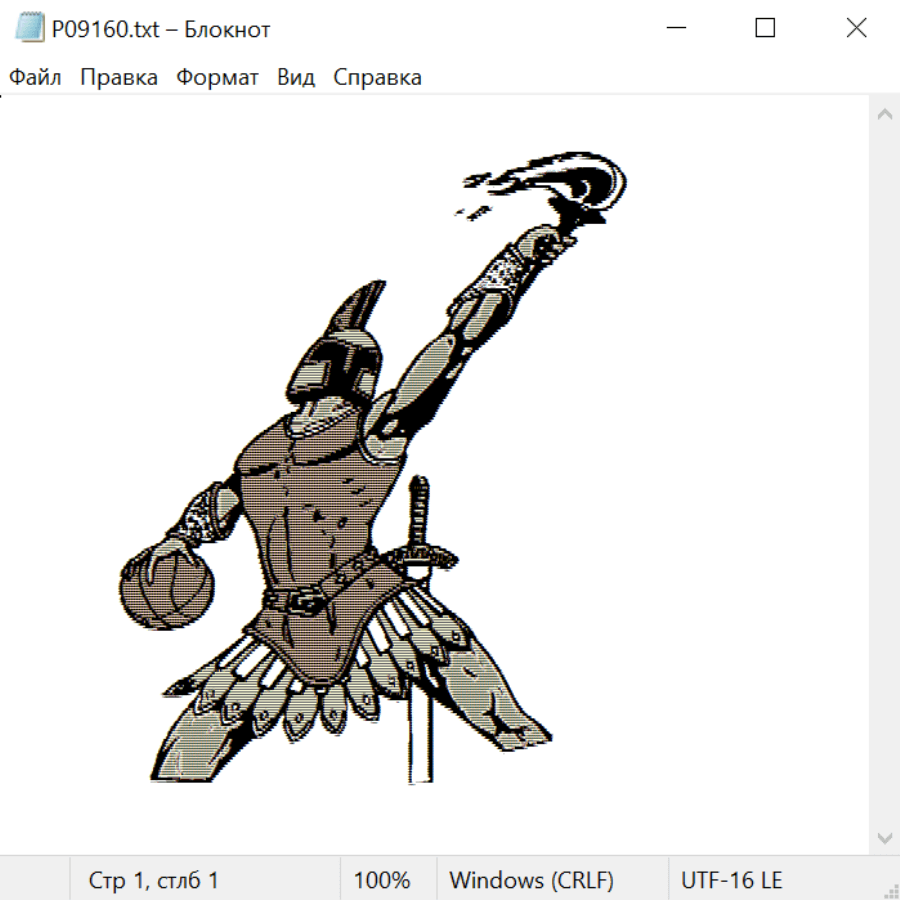
Task: Minimize the Блокнот window
Action: point(675,29)
